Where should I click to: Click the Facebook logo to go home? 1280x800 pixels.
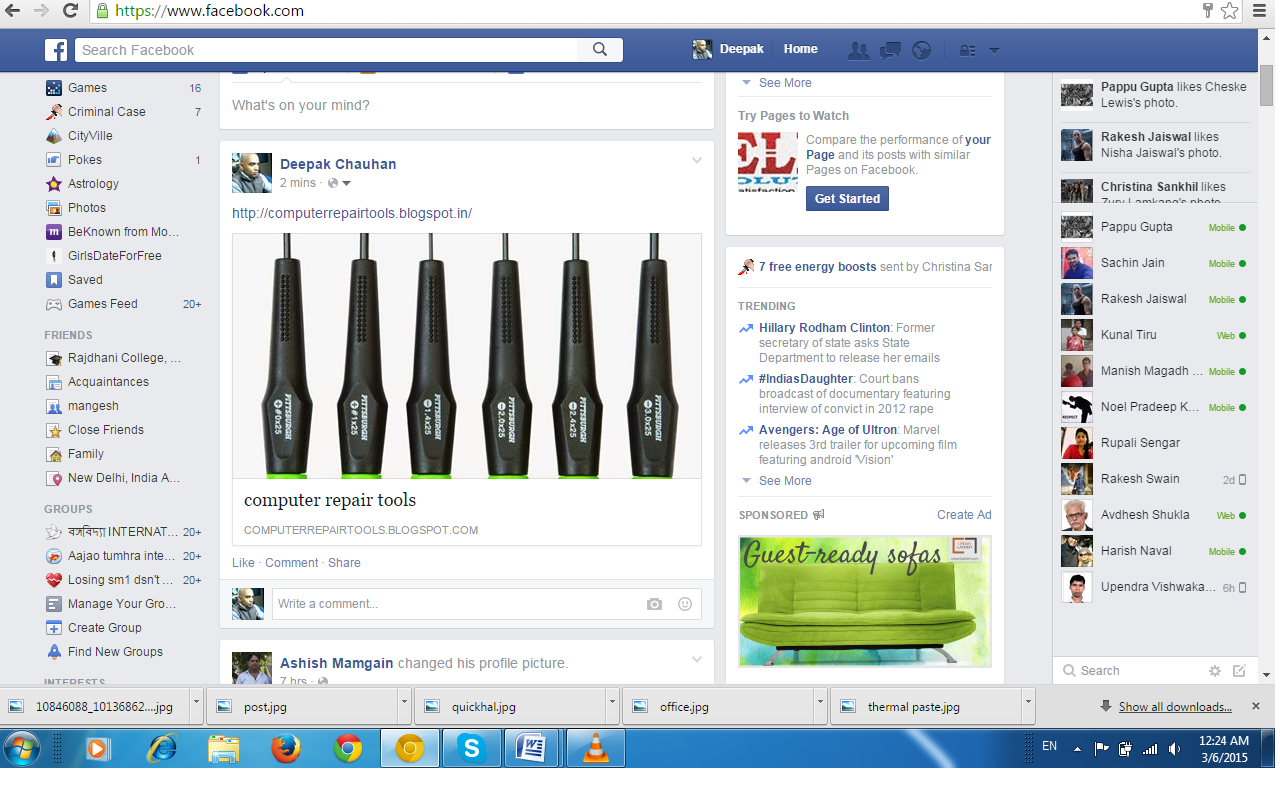coord(55,49)
